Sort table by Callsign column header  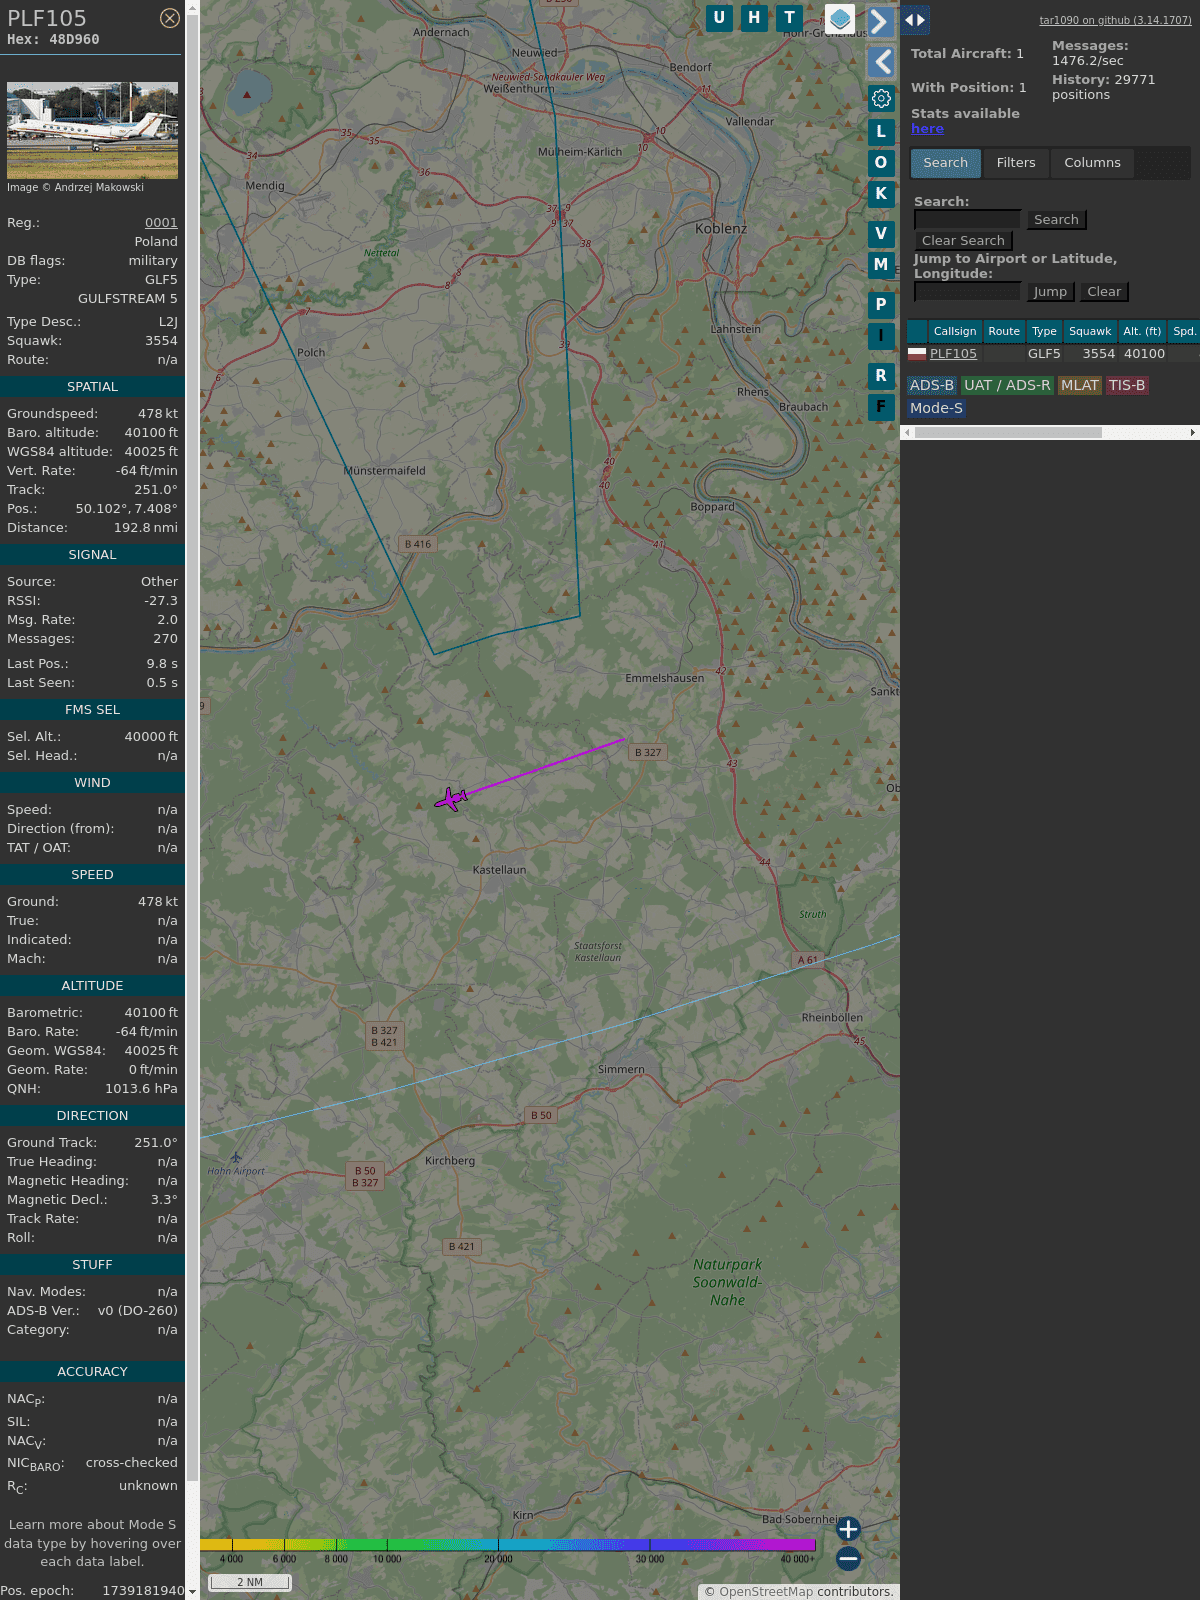pyautogui.click(x=954, y=331)
